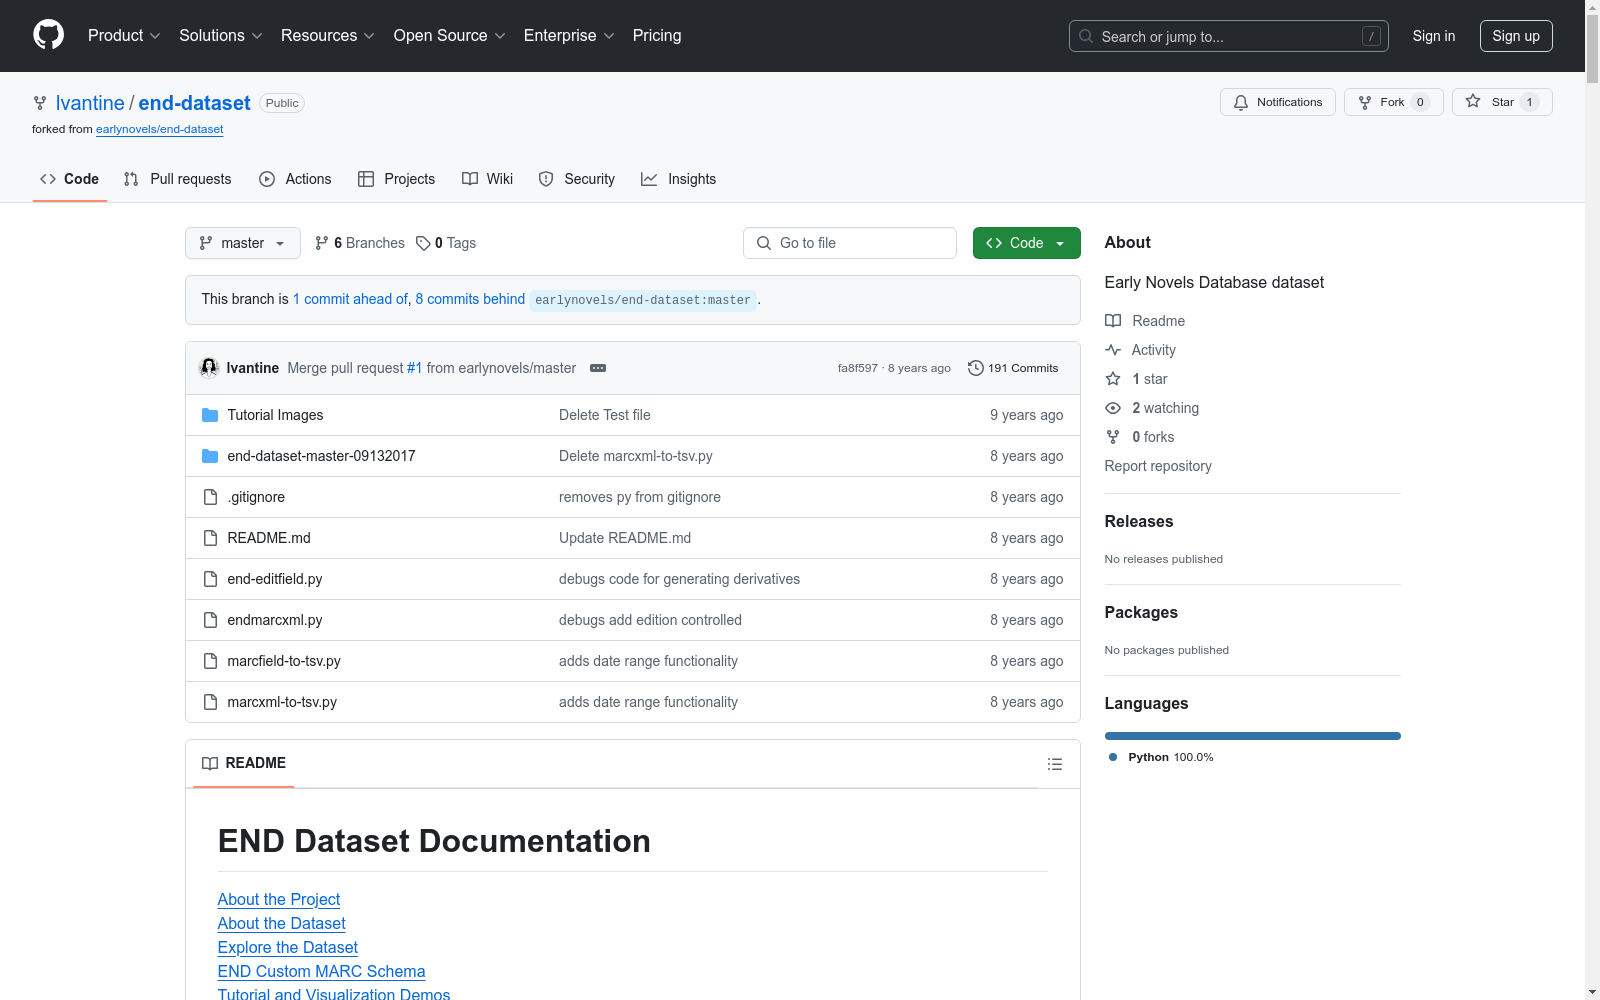This screenshot has height=1000, width=1600.
Task: Switch to the Insights tab
Action: point(679,179)
